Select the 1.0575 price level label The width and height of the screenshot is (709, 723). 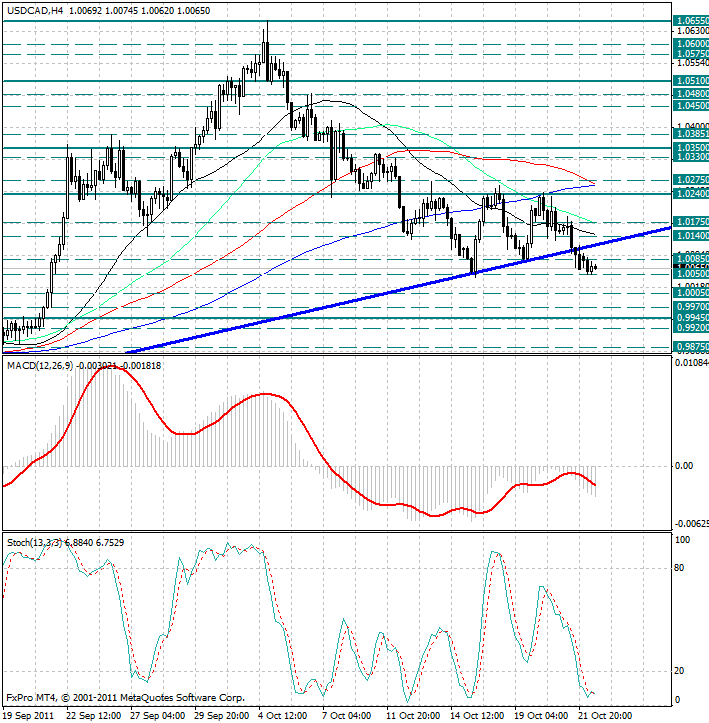tap(691, 54)
